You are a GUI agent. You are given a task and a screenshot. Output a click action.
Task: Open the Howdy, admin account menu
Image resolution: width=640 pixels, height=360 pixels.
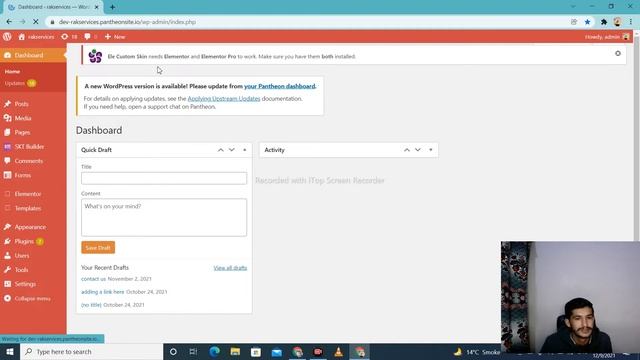pos(607,37)
